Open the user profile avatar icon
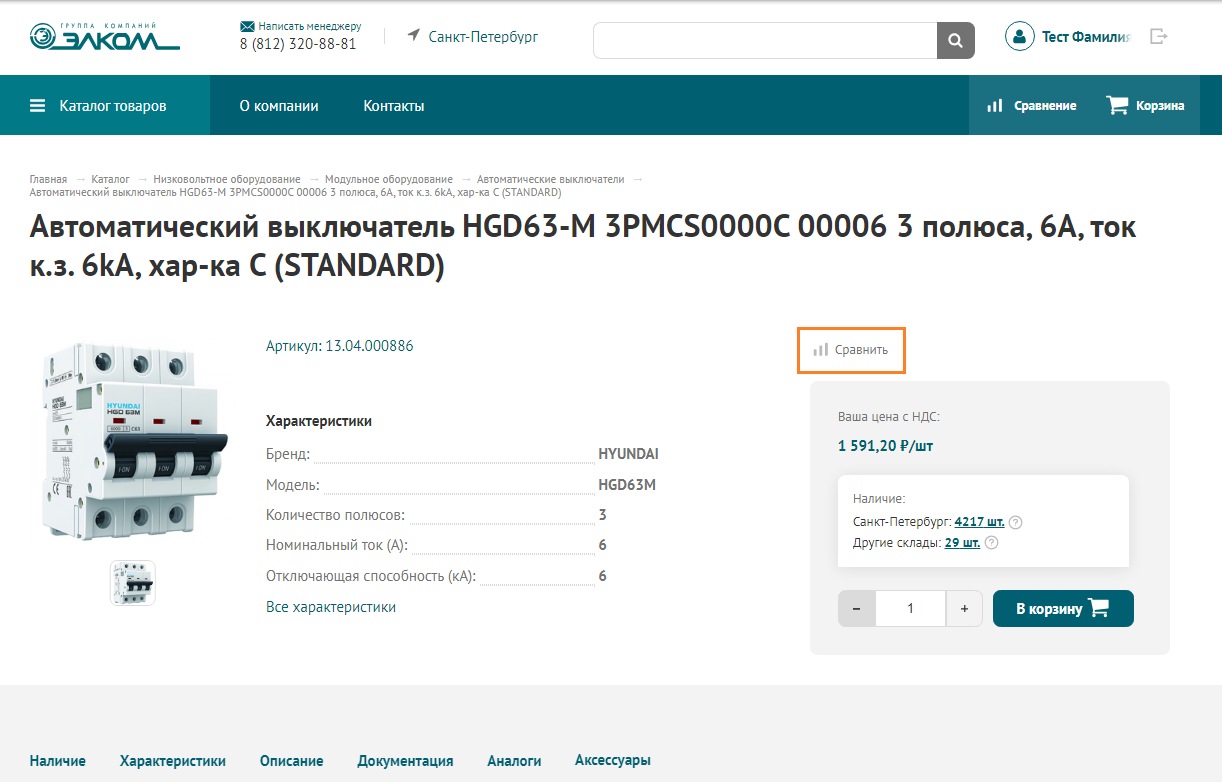 (1018, 37)
